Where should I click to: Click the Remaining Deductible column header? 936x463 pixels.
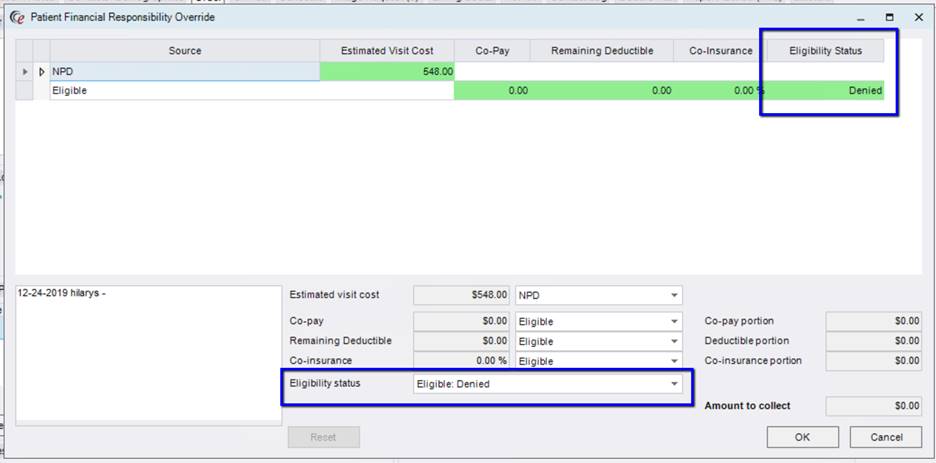click(601, 51)
